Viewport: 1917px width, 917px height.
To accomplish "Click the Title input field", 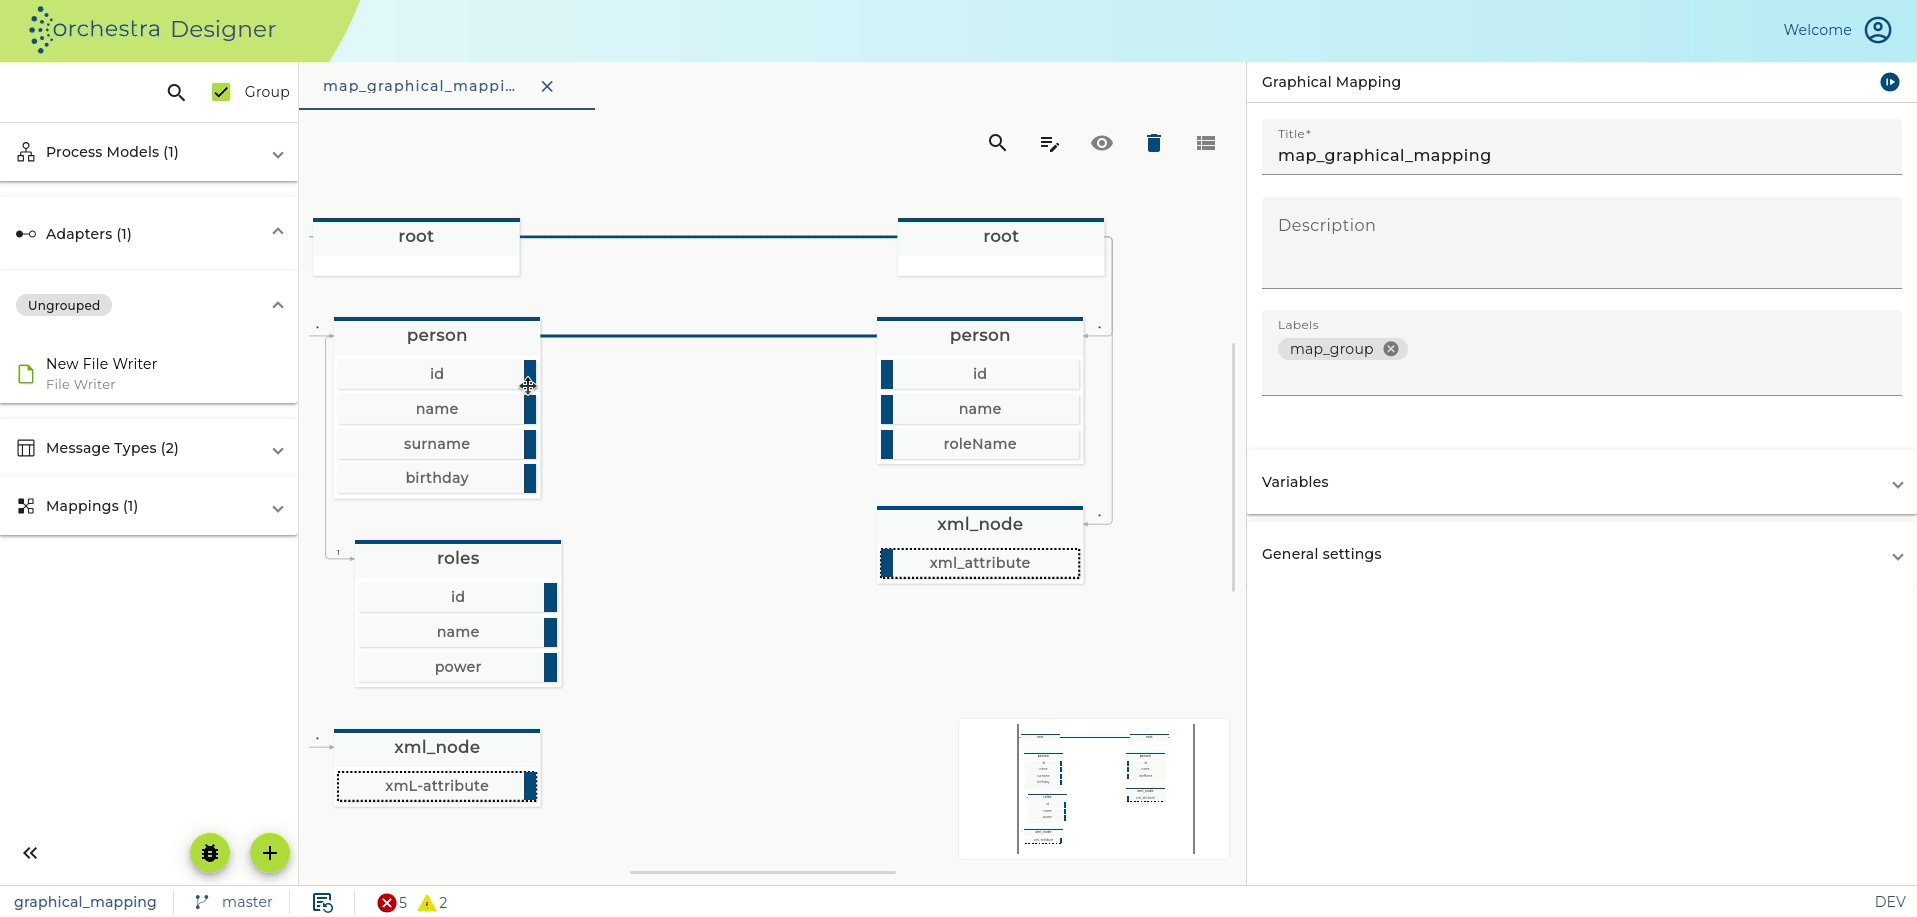I will click(x=1581, y=147).
